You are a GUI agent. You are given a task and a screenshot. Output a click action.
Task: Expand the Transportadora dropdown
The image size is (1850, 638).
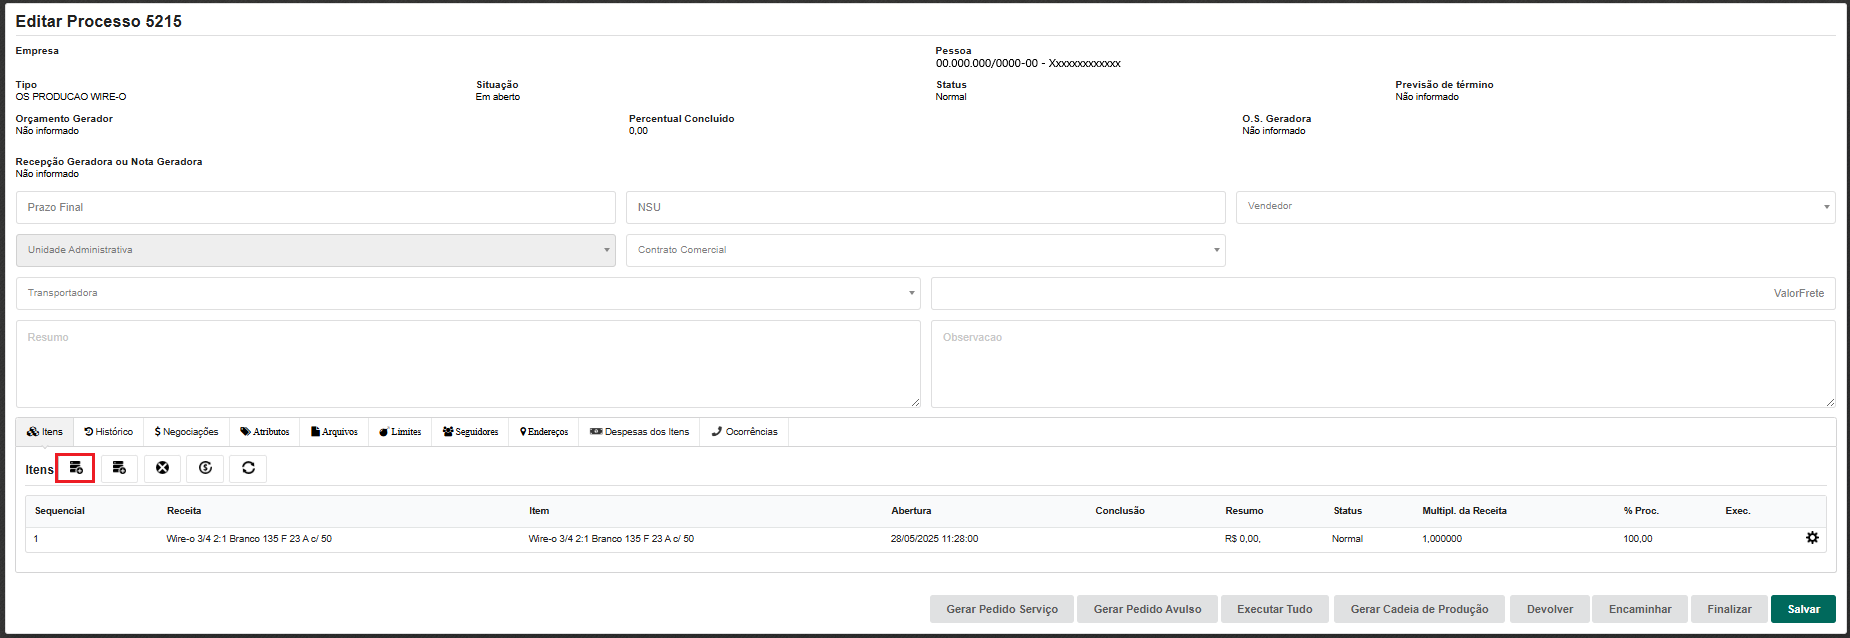click(468, 293)
